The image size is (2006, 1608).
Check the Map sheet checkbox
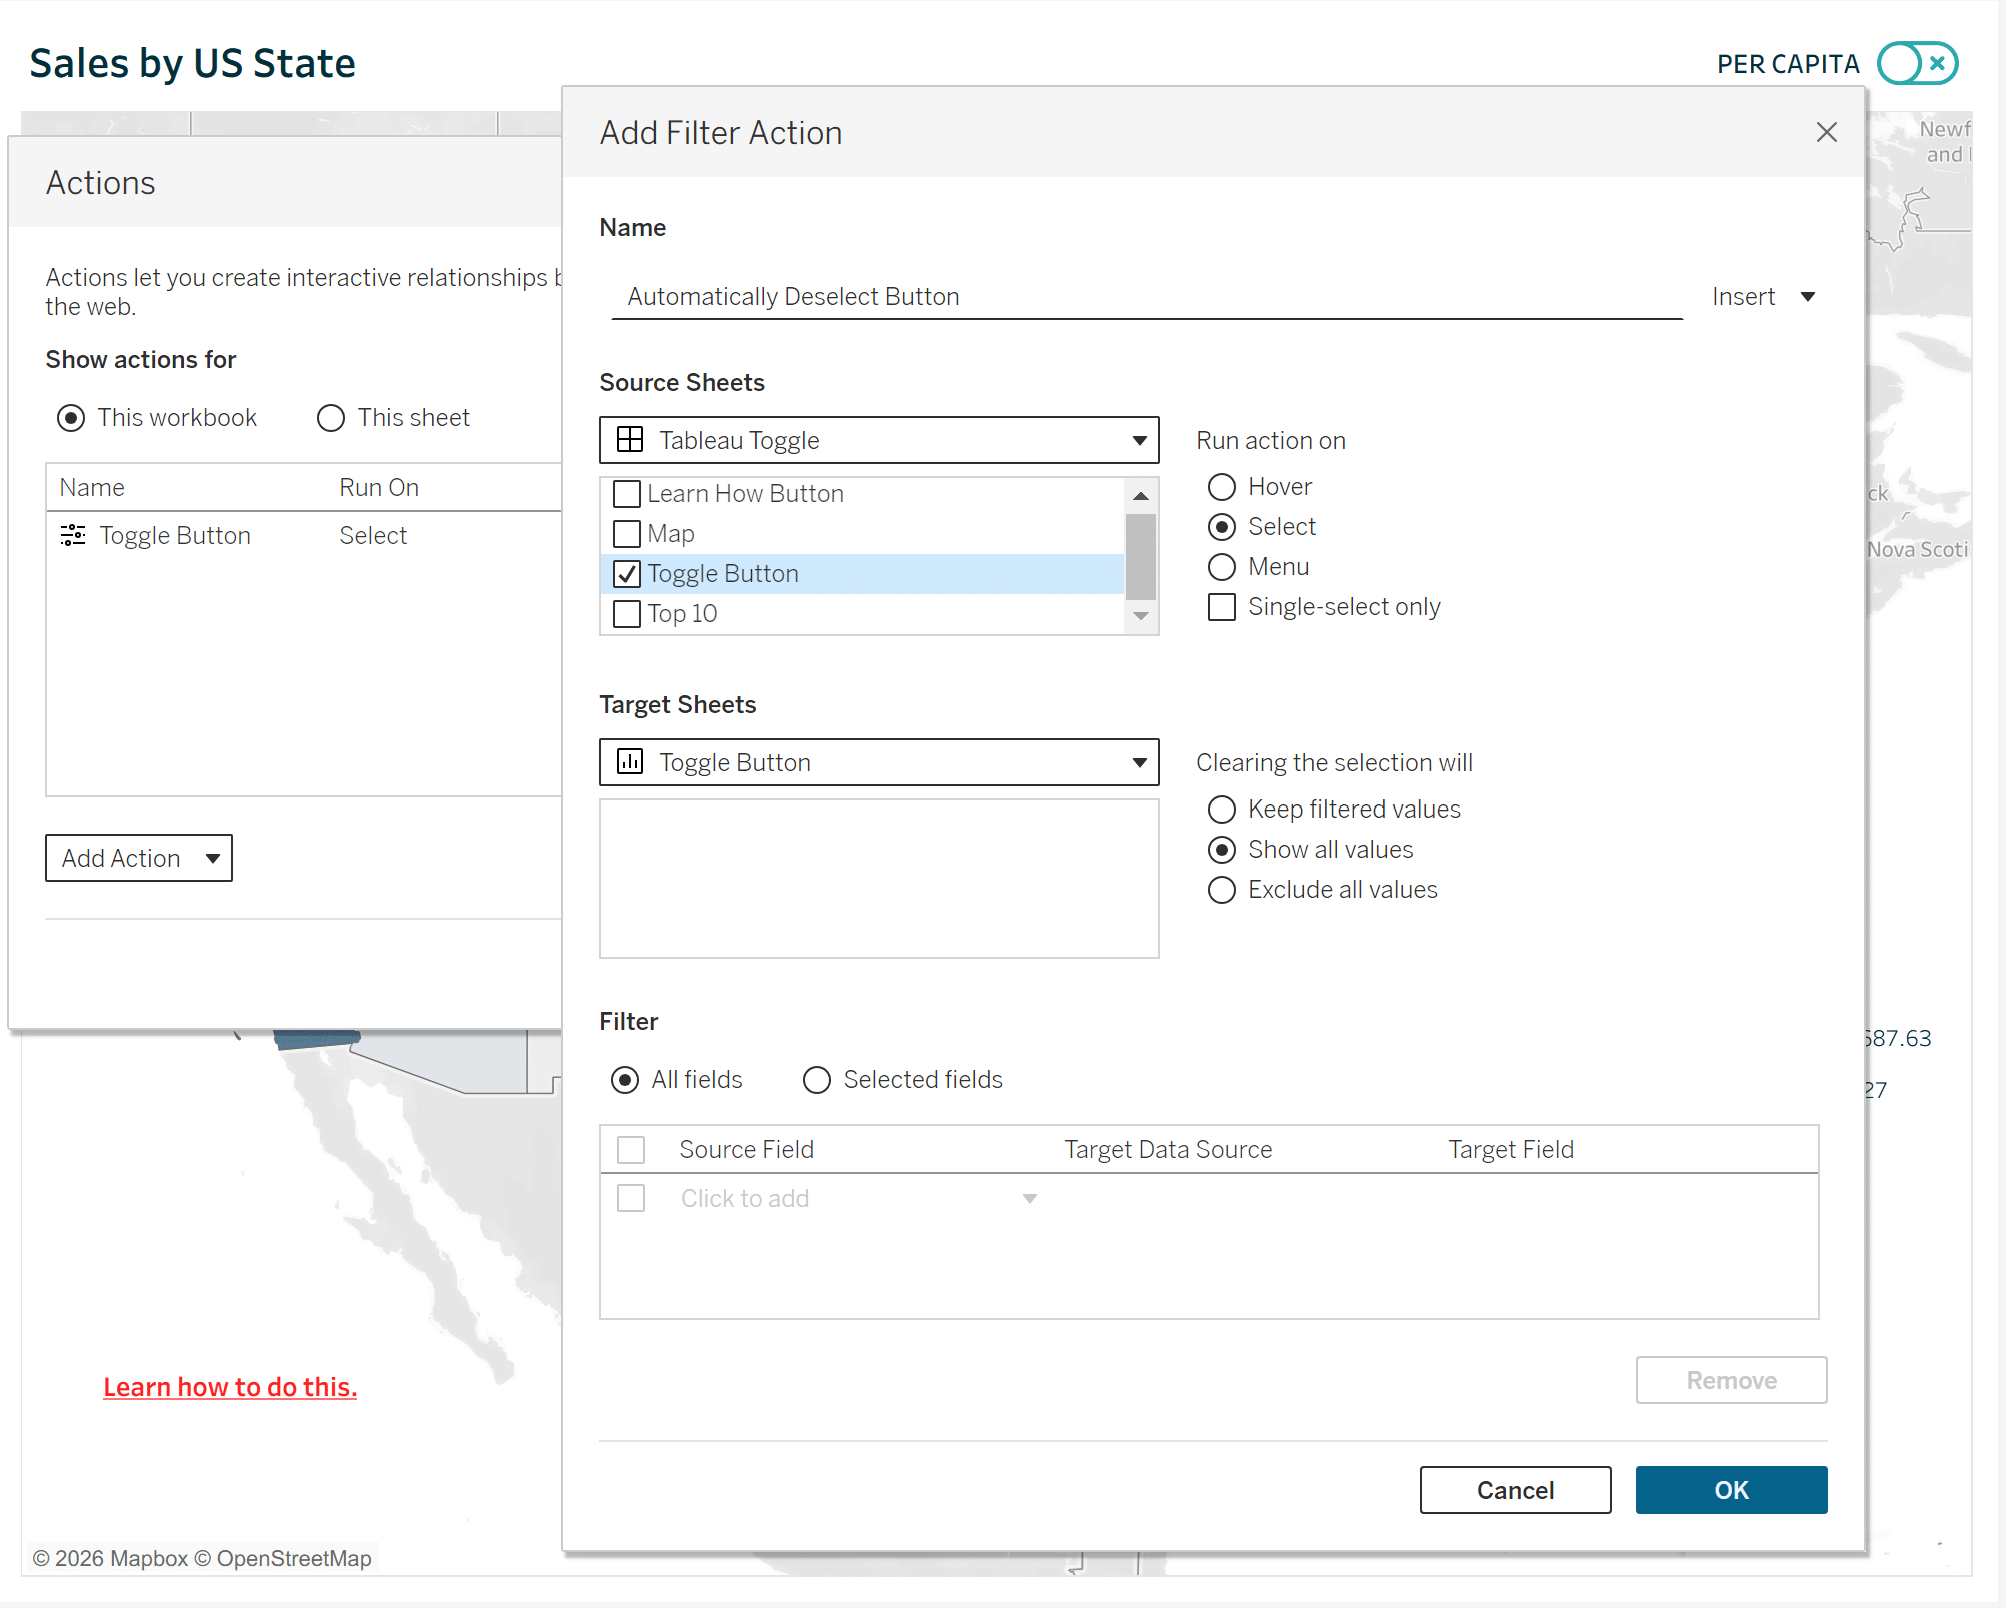click(x=627, y=534)
